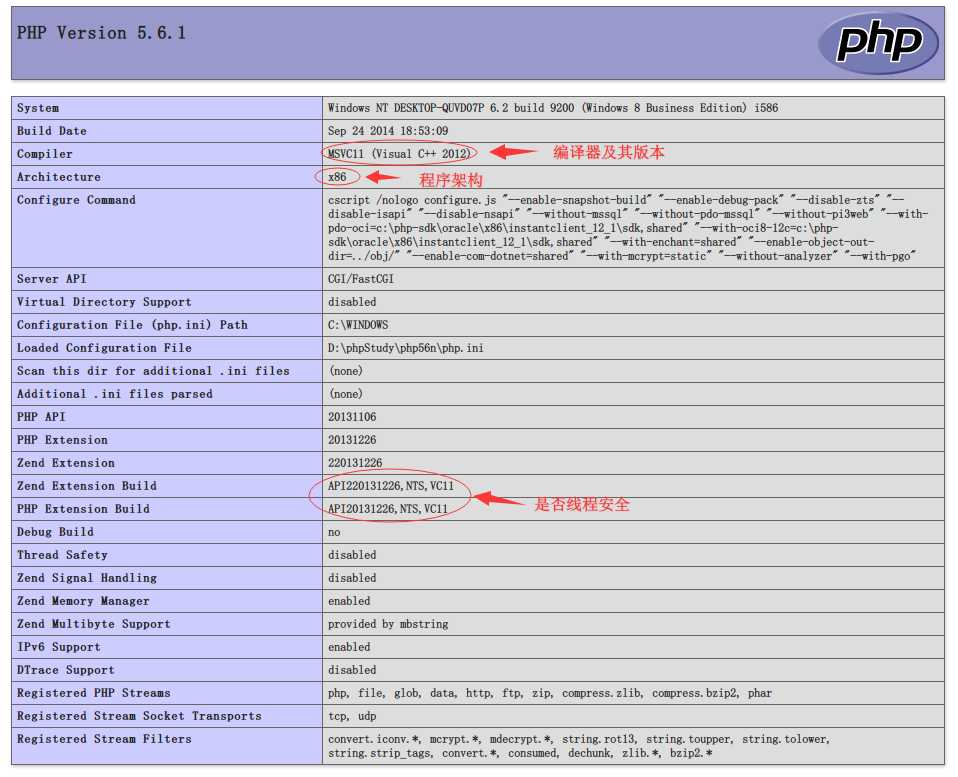Select enabled value for Zend Memory Manager

[x=349, y=601]
